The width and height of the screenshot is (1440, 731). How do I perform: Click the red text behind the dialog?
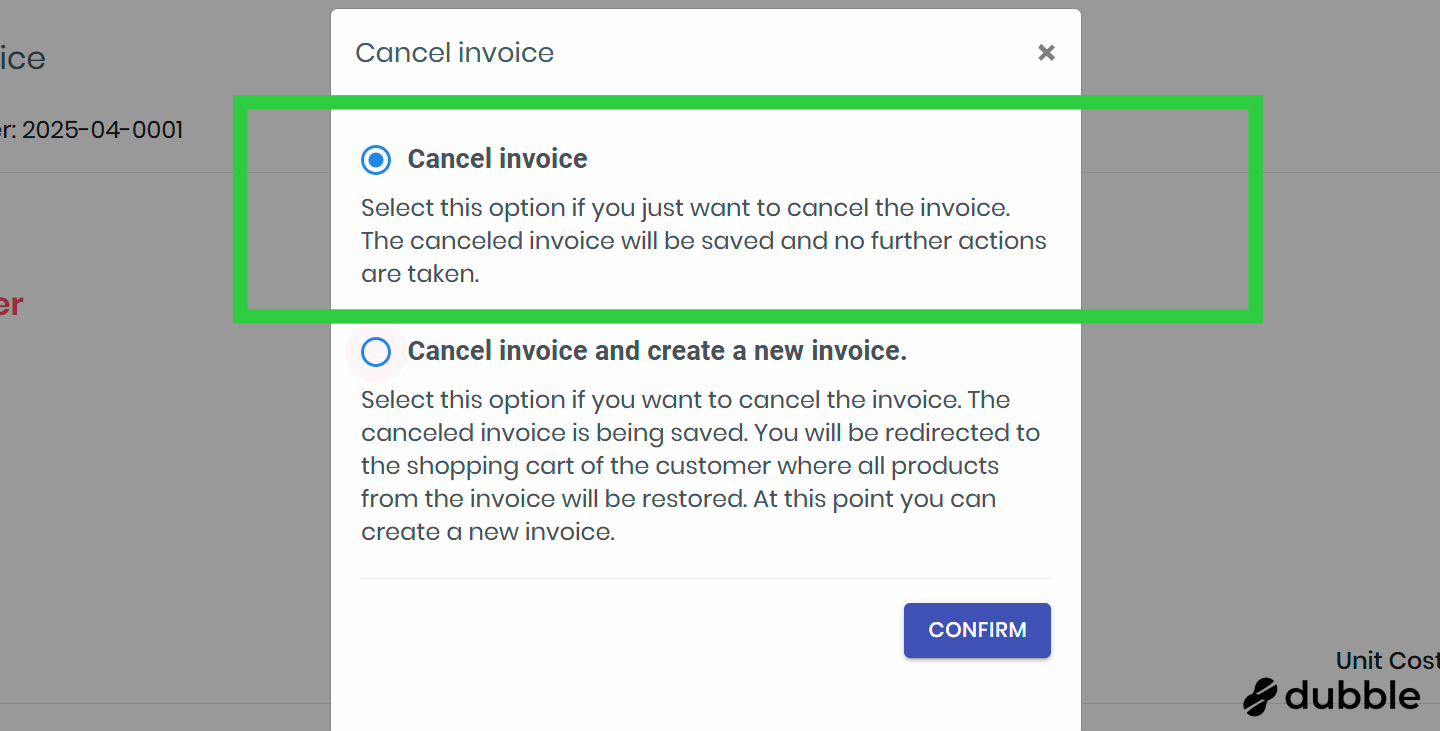pos(10,305)
